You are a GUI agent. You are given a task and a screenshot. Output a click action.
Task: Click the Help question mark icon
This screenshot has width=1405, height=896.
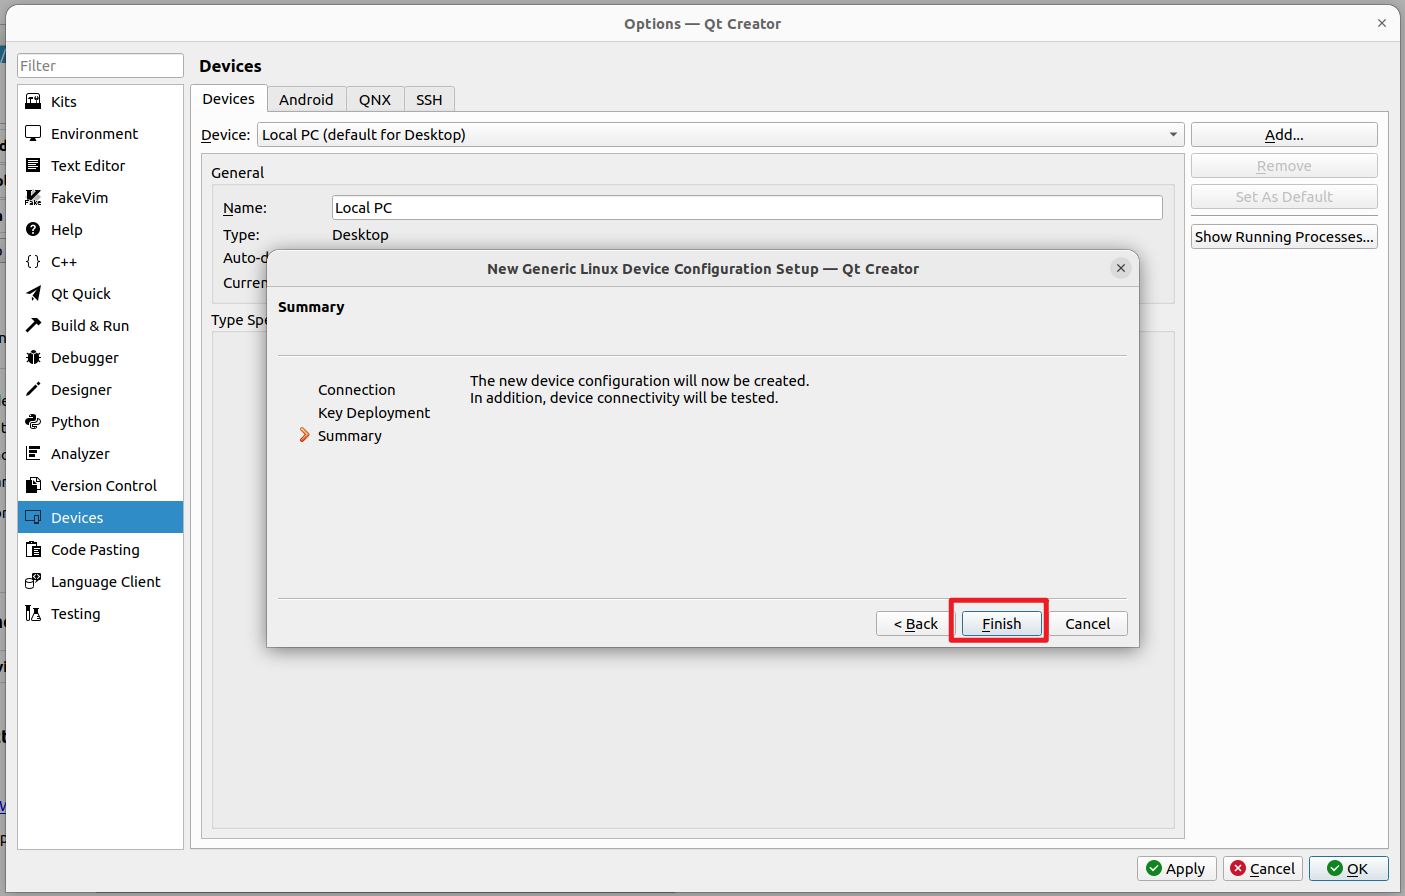(x=33, y=229)
